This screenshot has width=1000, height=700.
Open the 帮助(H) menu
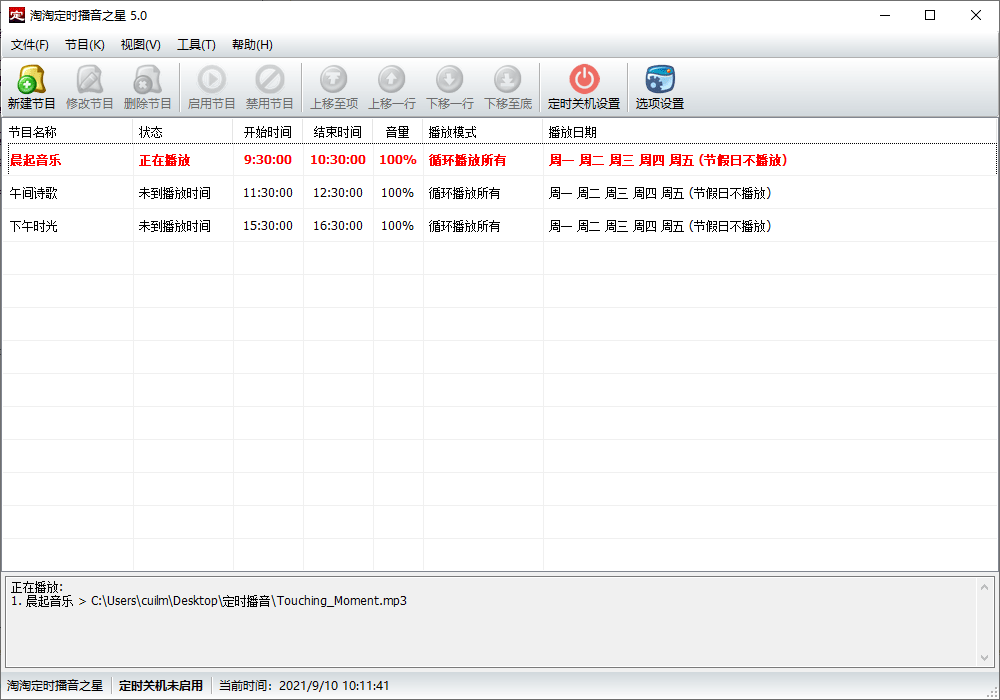tap(252, 45)
